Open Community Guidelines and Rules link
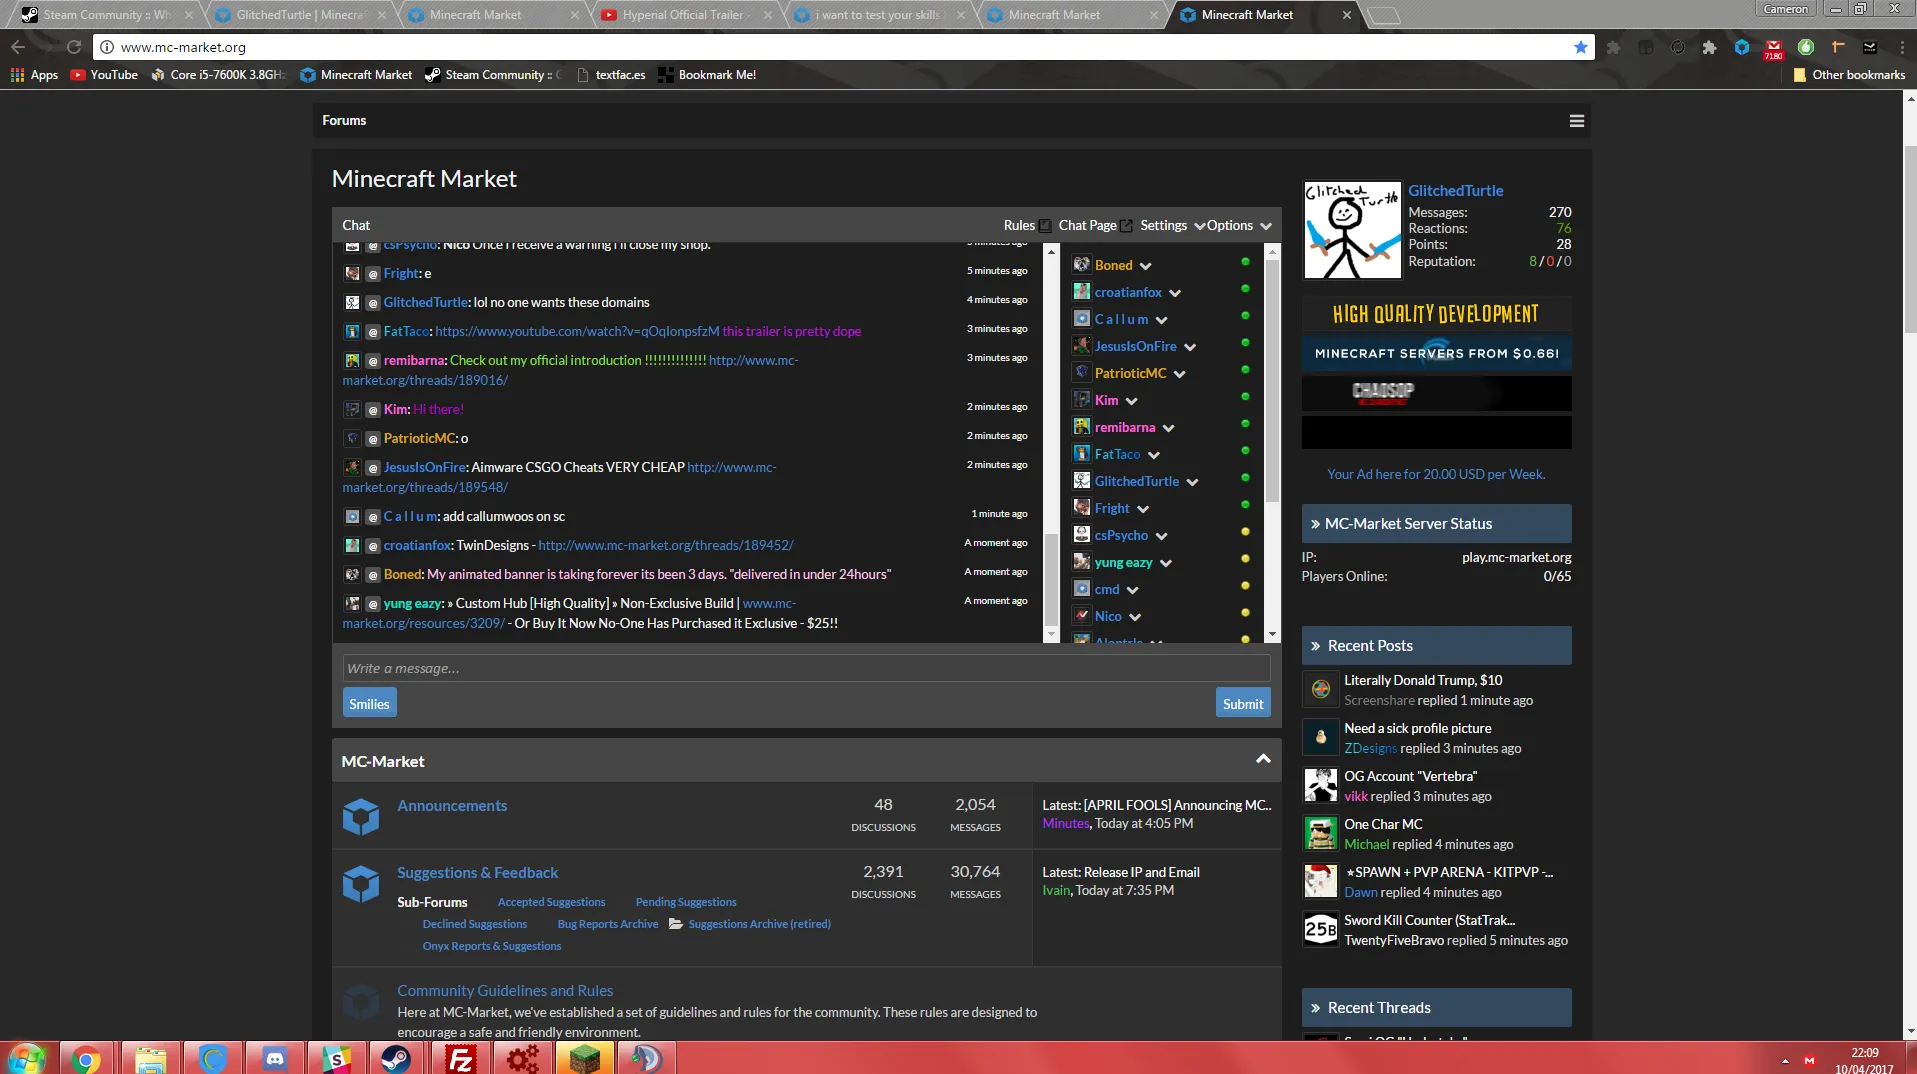The width and height of the screenshot is (1917, 1074). pyautogui.click(x=505, y=991)
